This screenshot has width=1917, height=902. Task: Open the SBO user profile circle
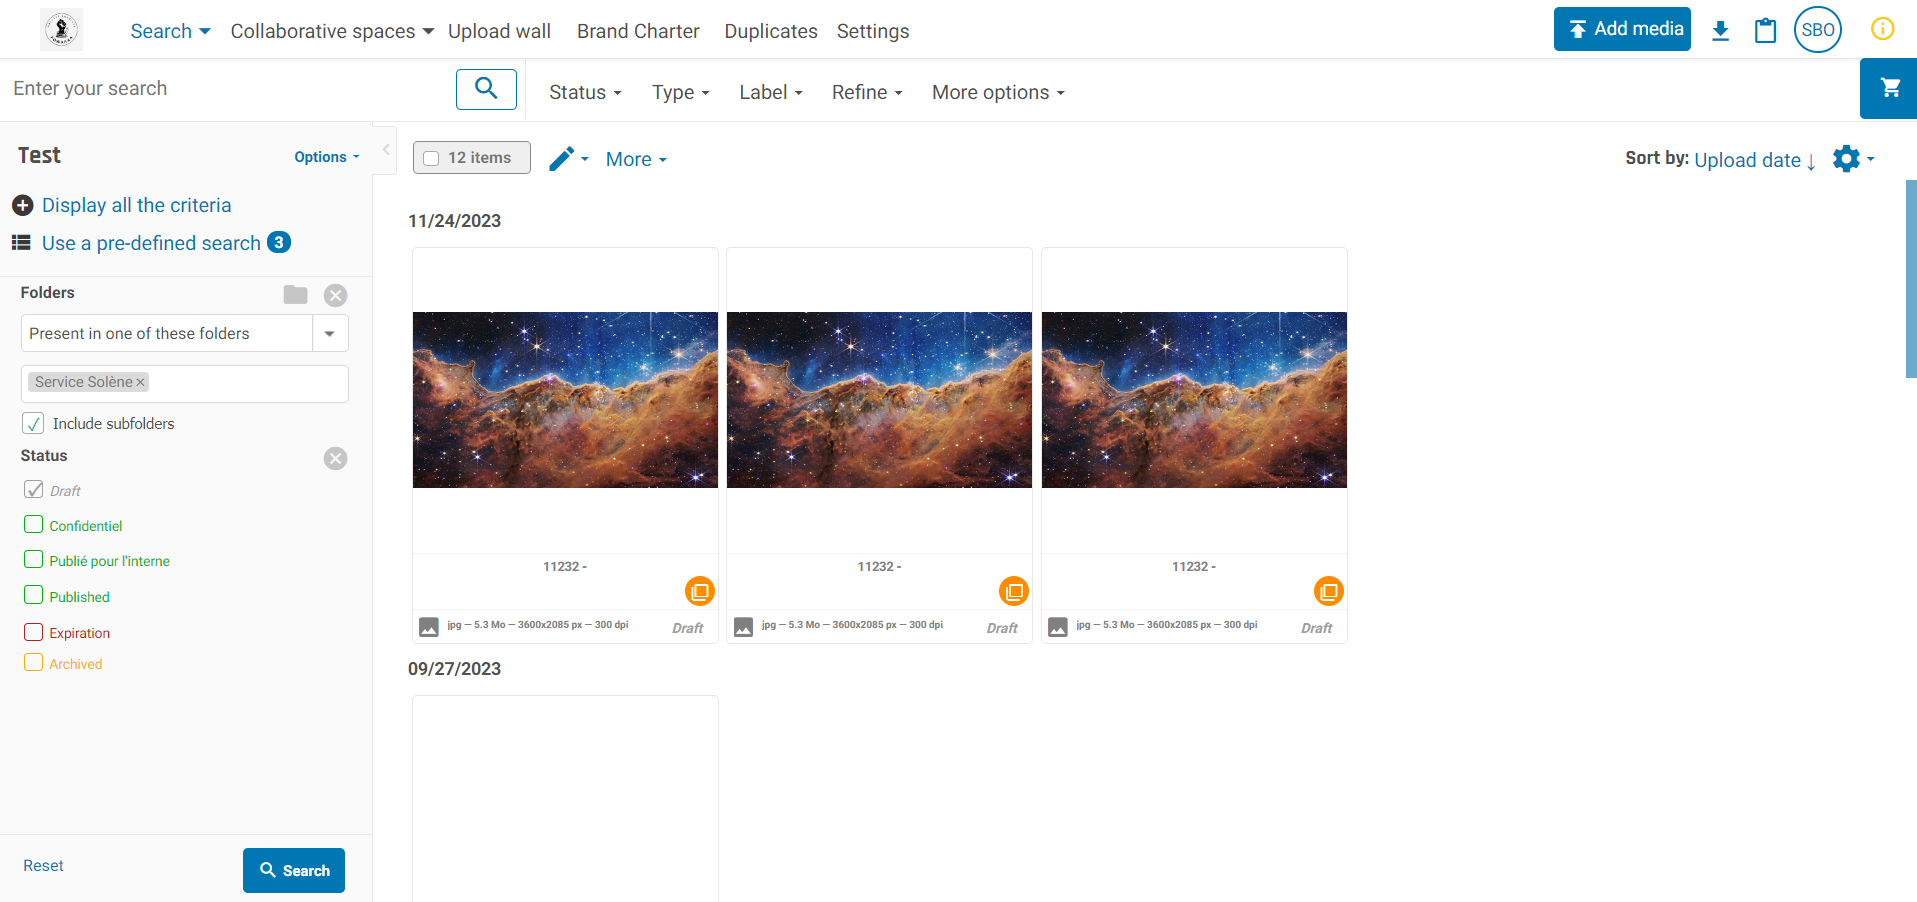pos(1817,29)
